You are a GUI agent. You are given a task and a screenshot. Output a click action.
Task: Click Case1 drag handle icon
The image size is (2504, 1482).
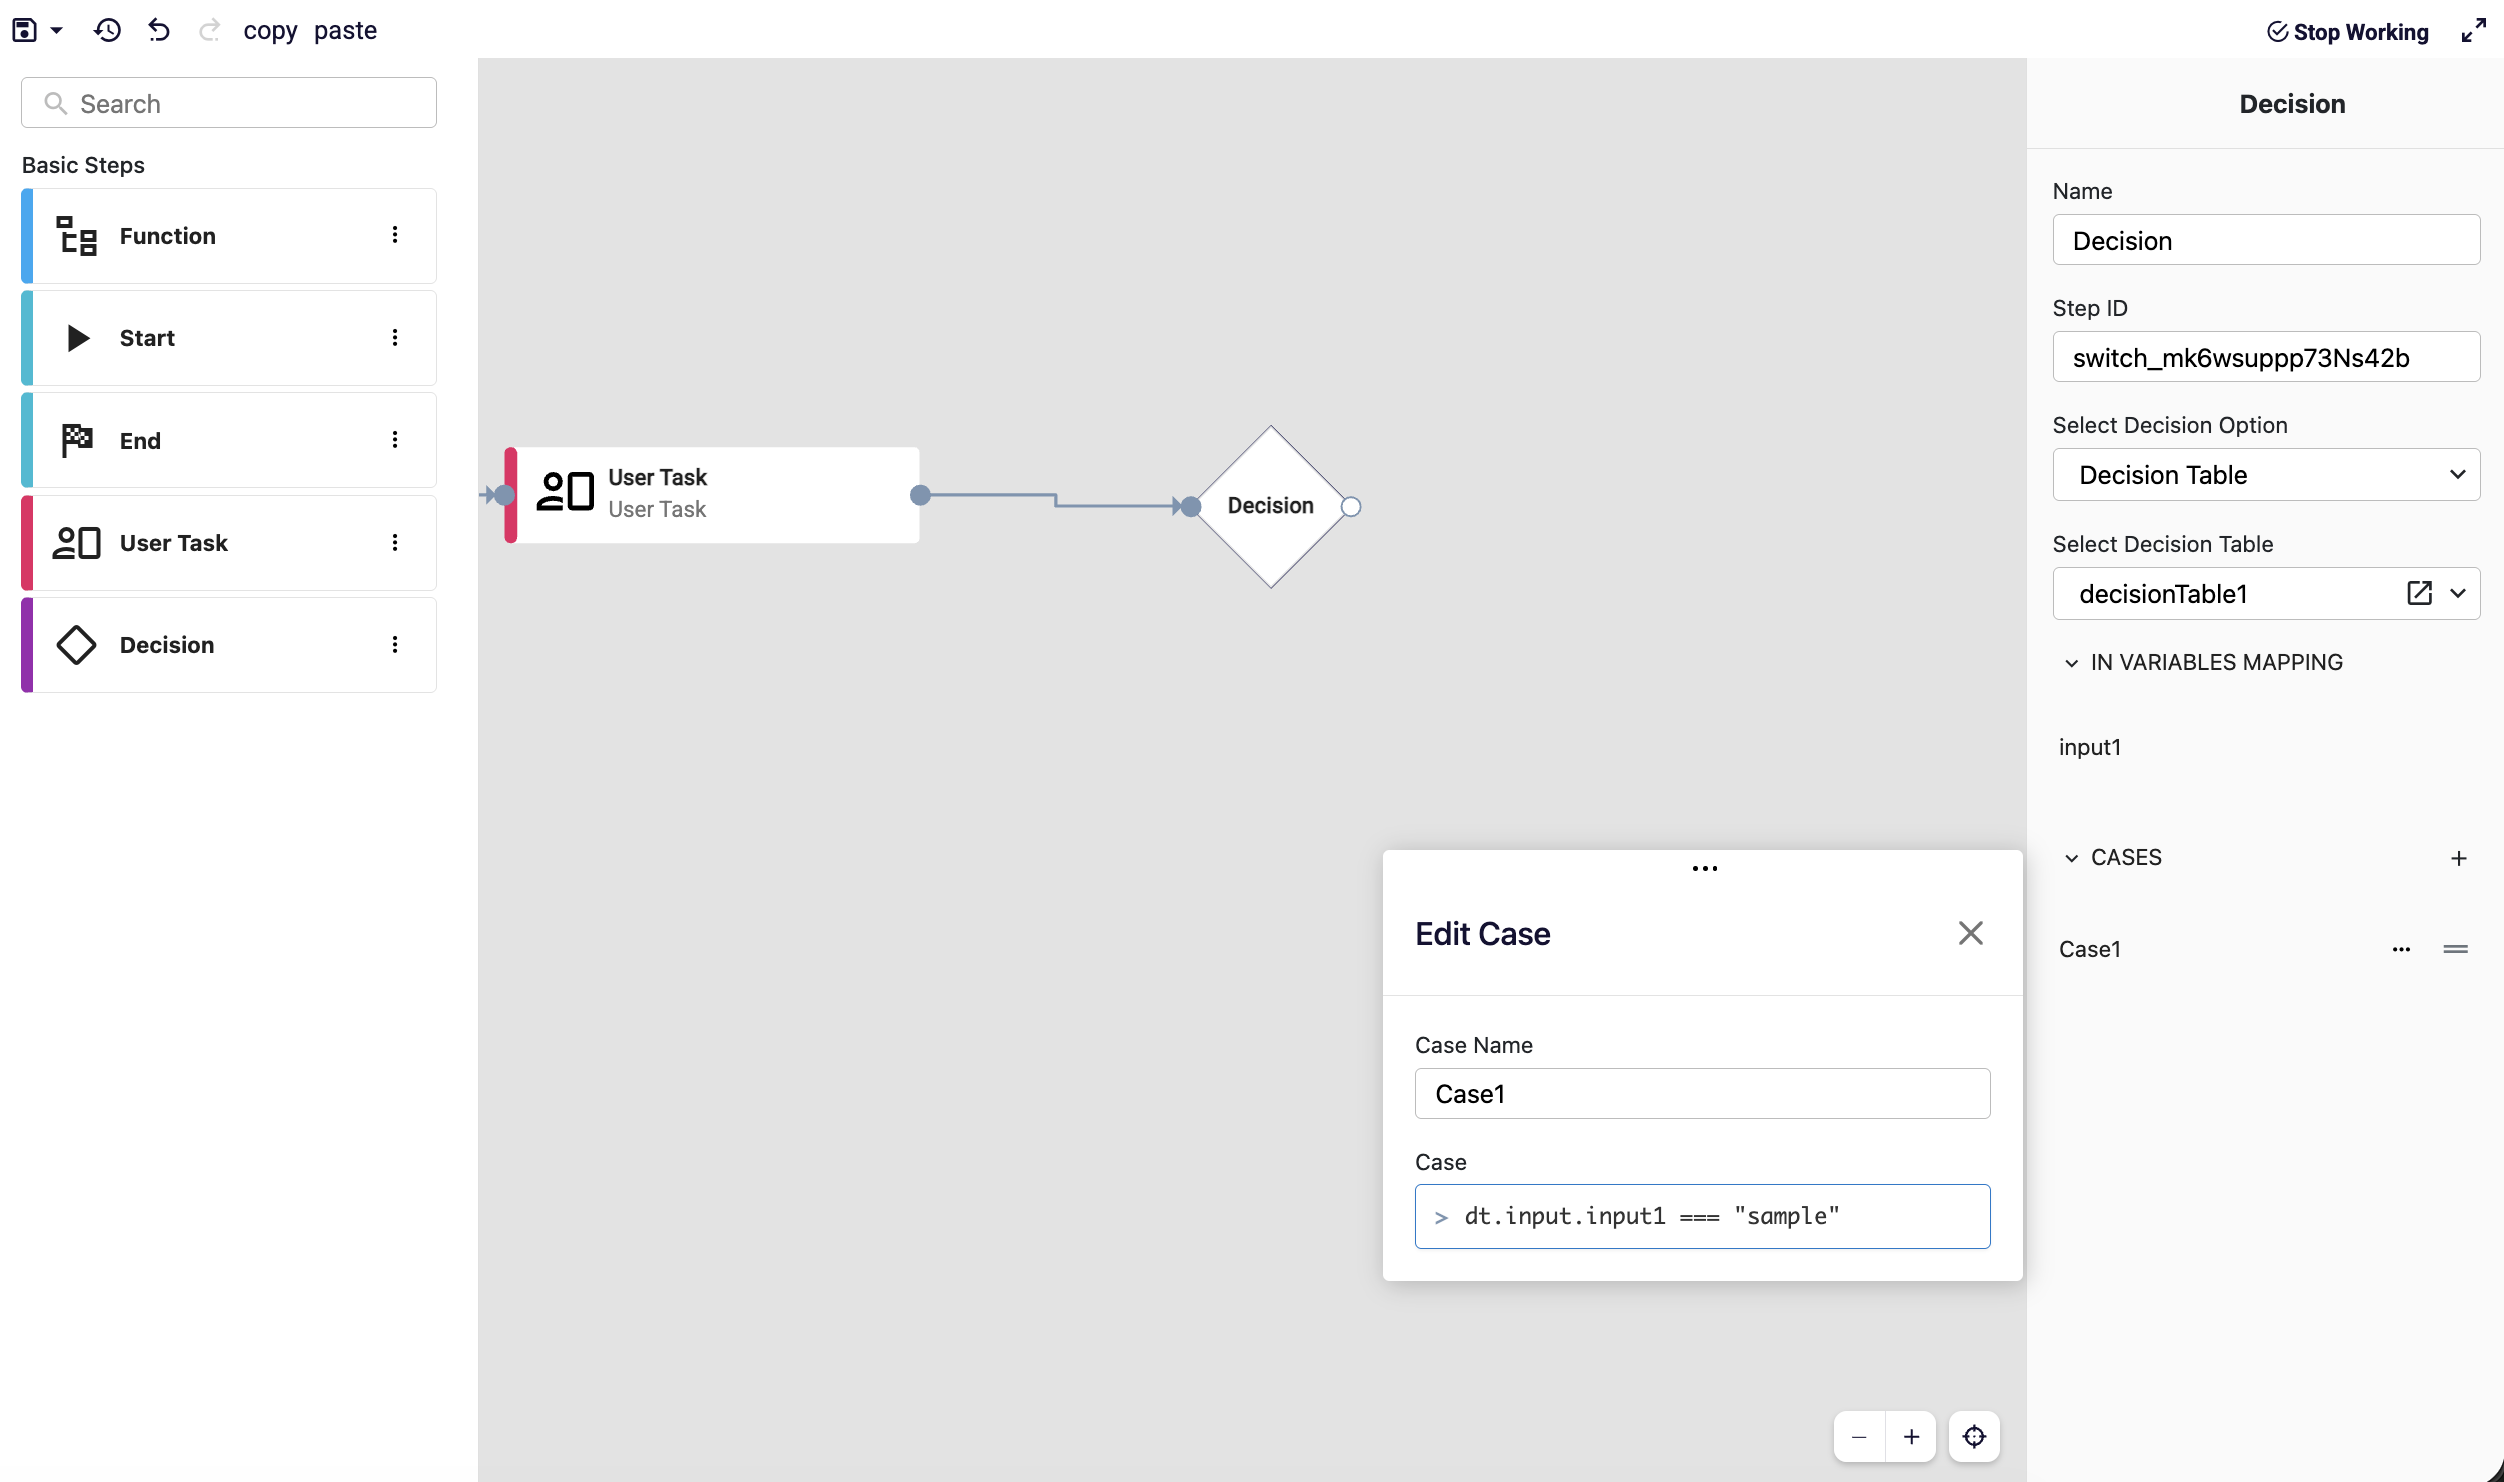click(x=2456, y=949)
